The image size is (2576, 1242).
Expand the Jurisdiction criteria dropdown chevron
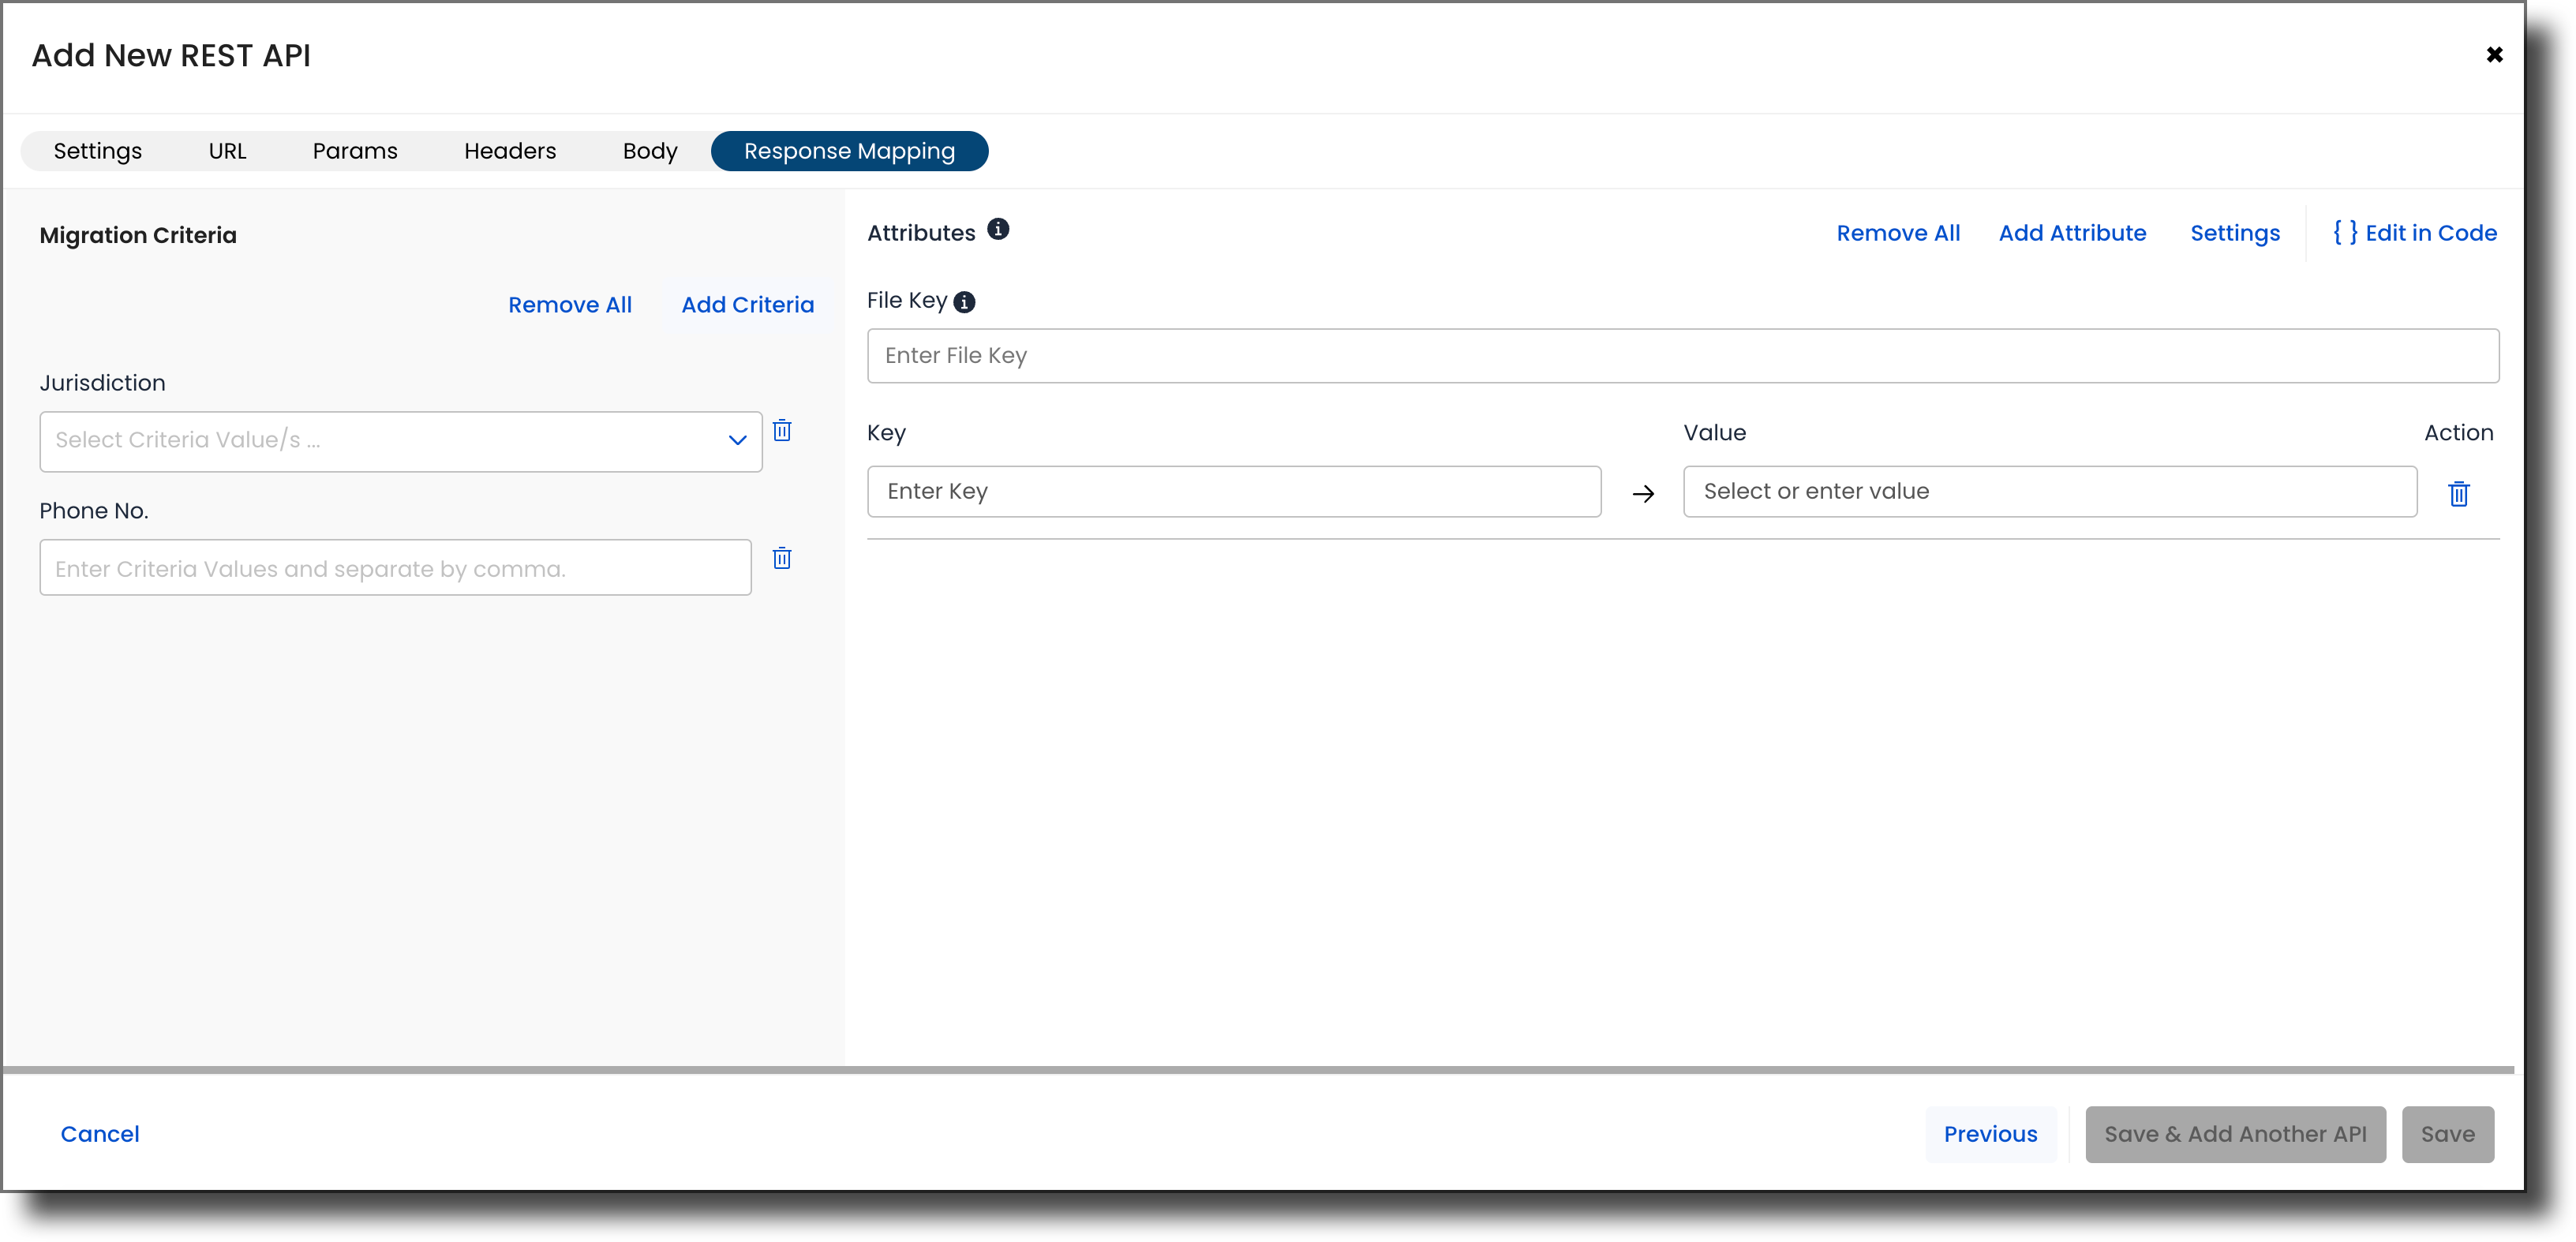tap(737, 441)
